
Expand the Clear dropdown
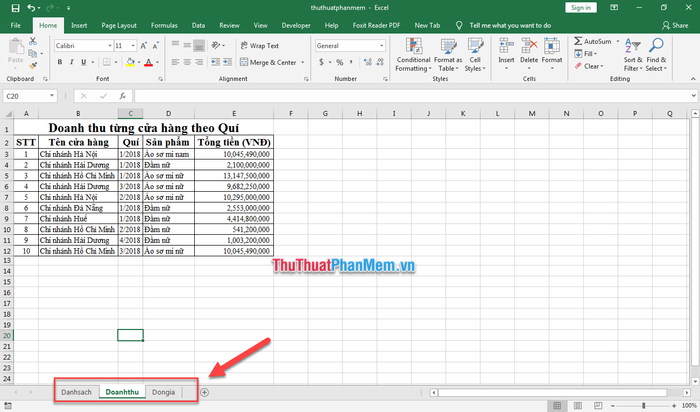click(x=602, y=66)
